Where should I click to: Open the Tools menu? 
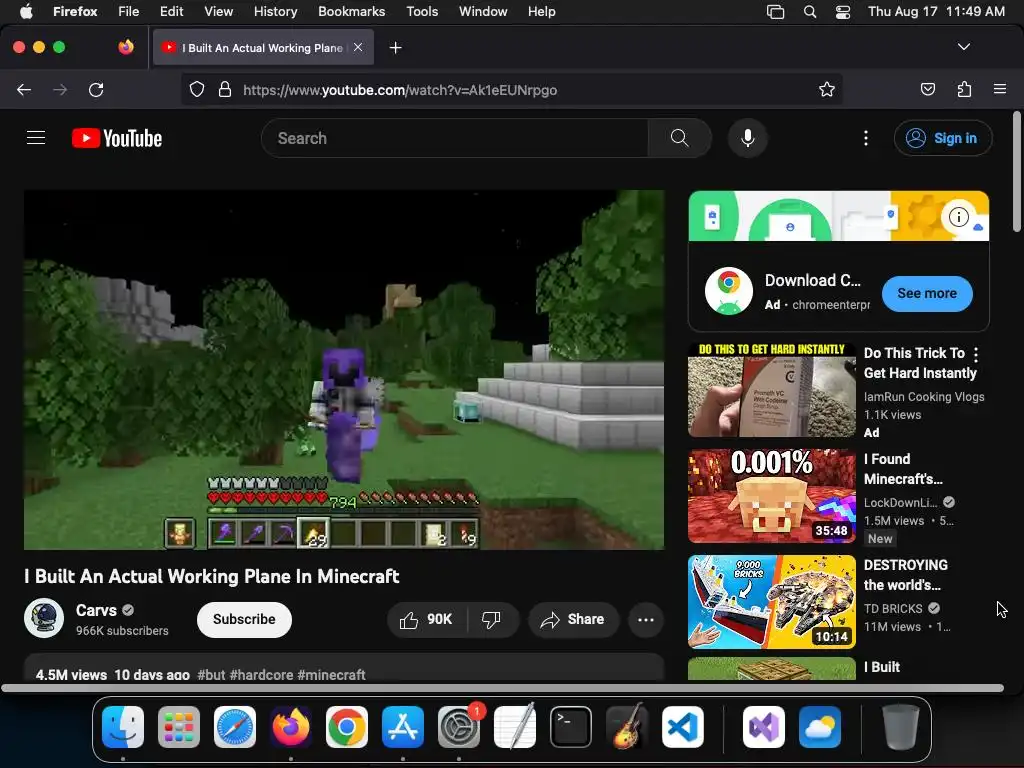click(422, 12)
